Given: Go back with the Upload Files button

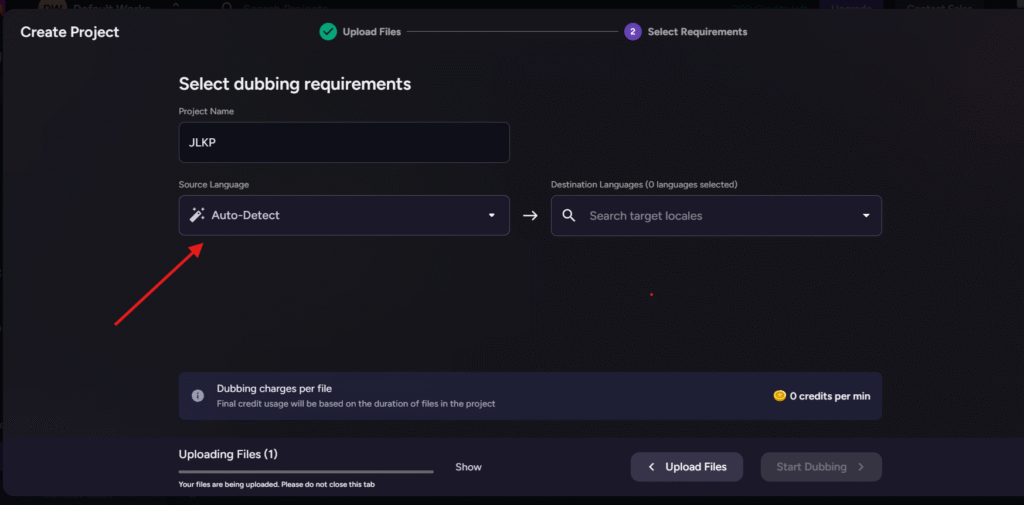Looking at the screenshot, I should point(686,467).
